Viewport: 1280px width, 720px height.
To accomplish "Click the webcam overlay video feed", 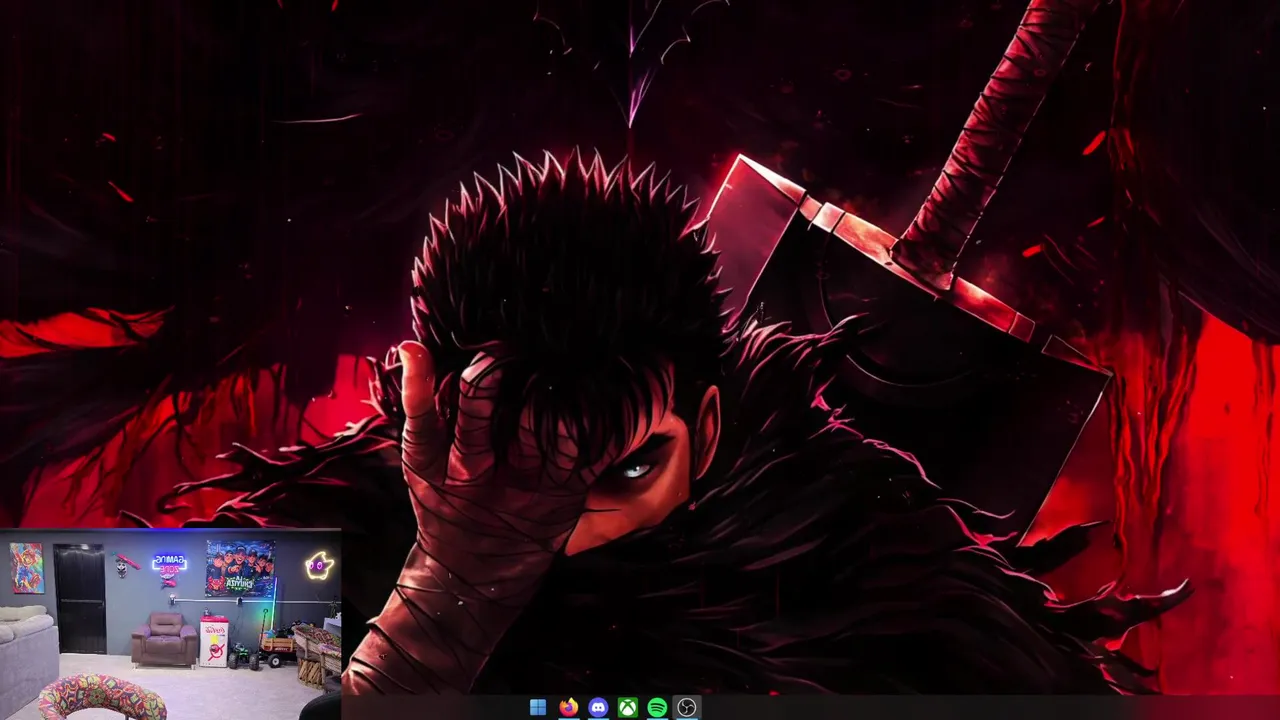I will coord(170,625).
